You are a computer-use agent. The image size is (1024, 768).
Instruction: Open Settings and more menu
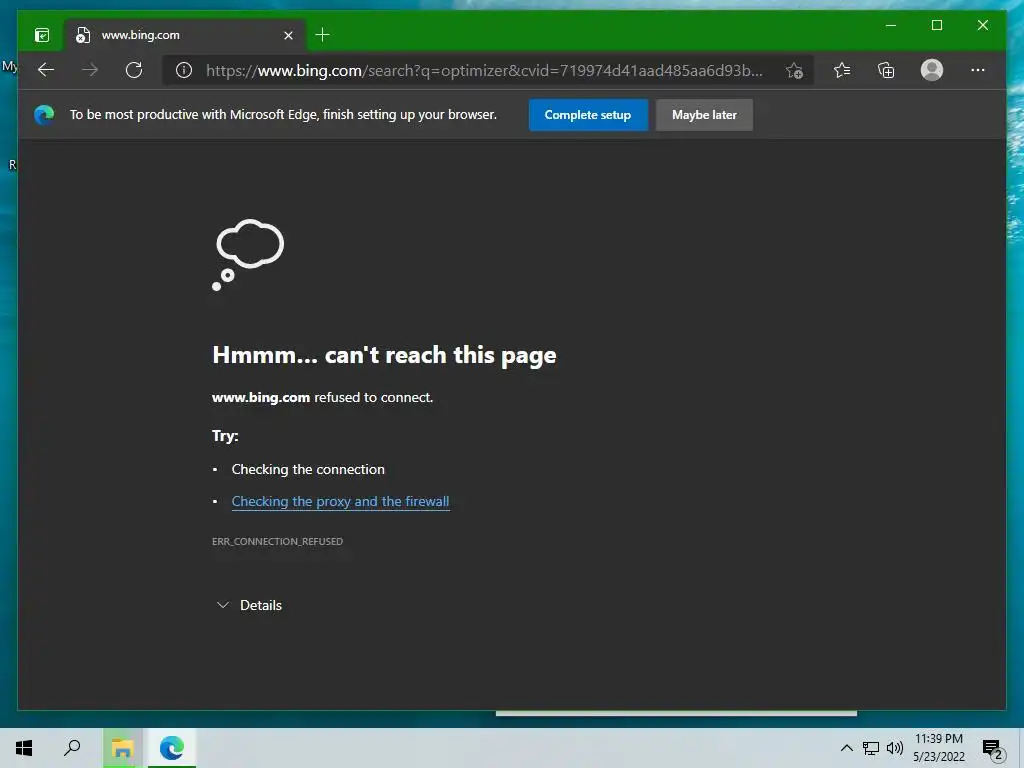(978, 70)
